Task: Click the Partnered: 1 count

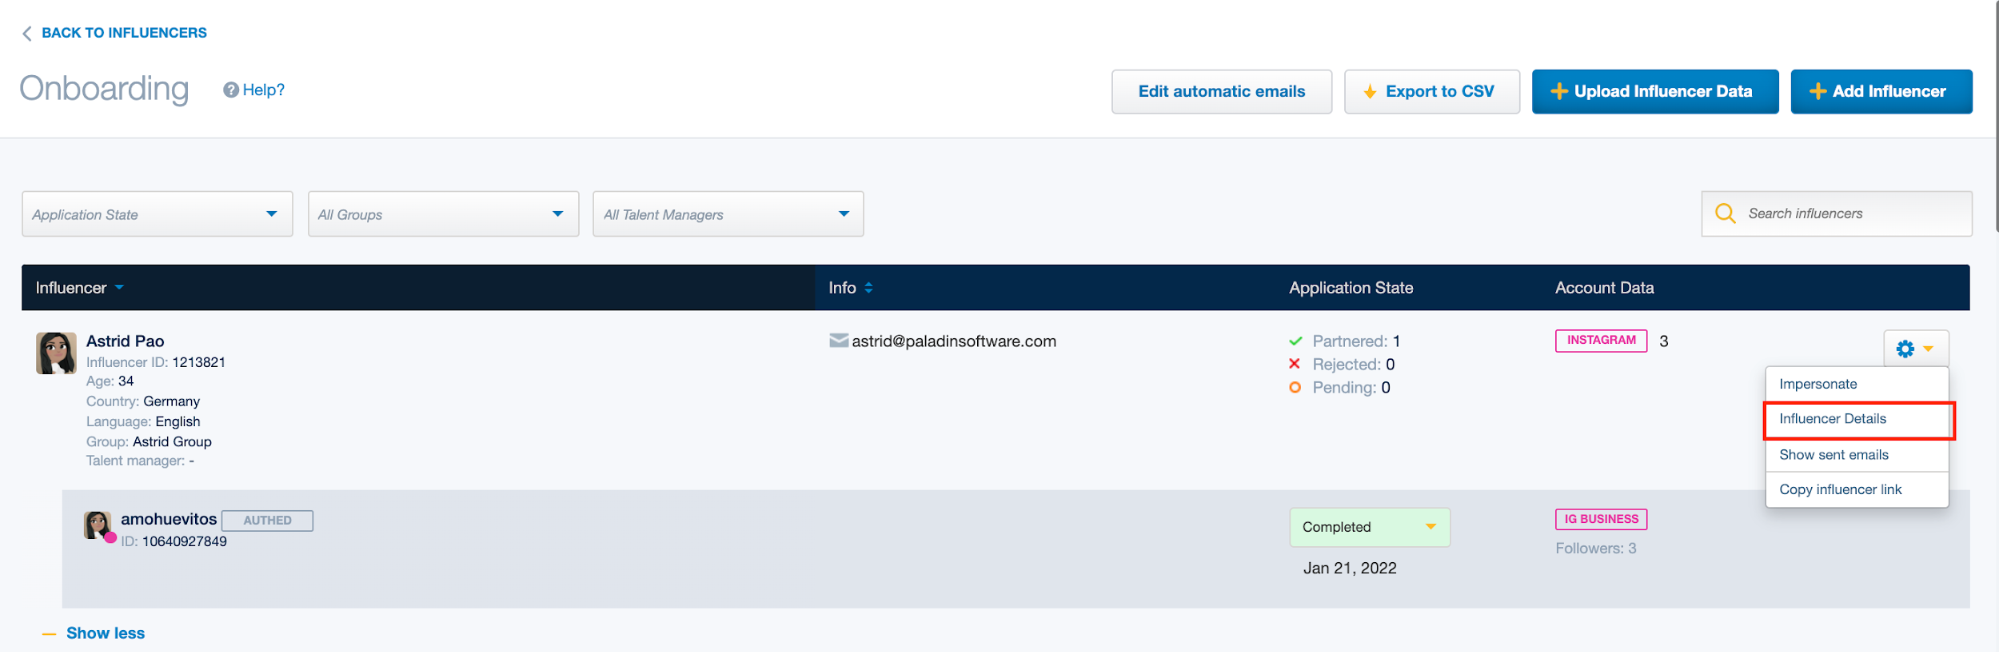Action: [x=1356, y=341]
